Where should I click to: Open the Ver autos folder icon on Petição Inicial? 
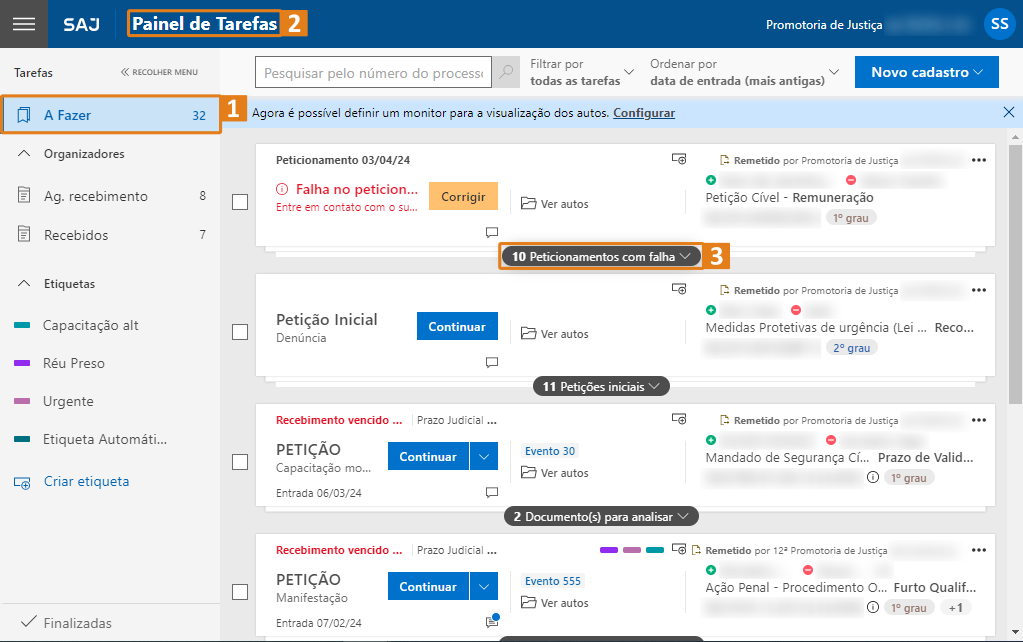528,333
